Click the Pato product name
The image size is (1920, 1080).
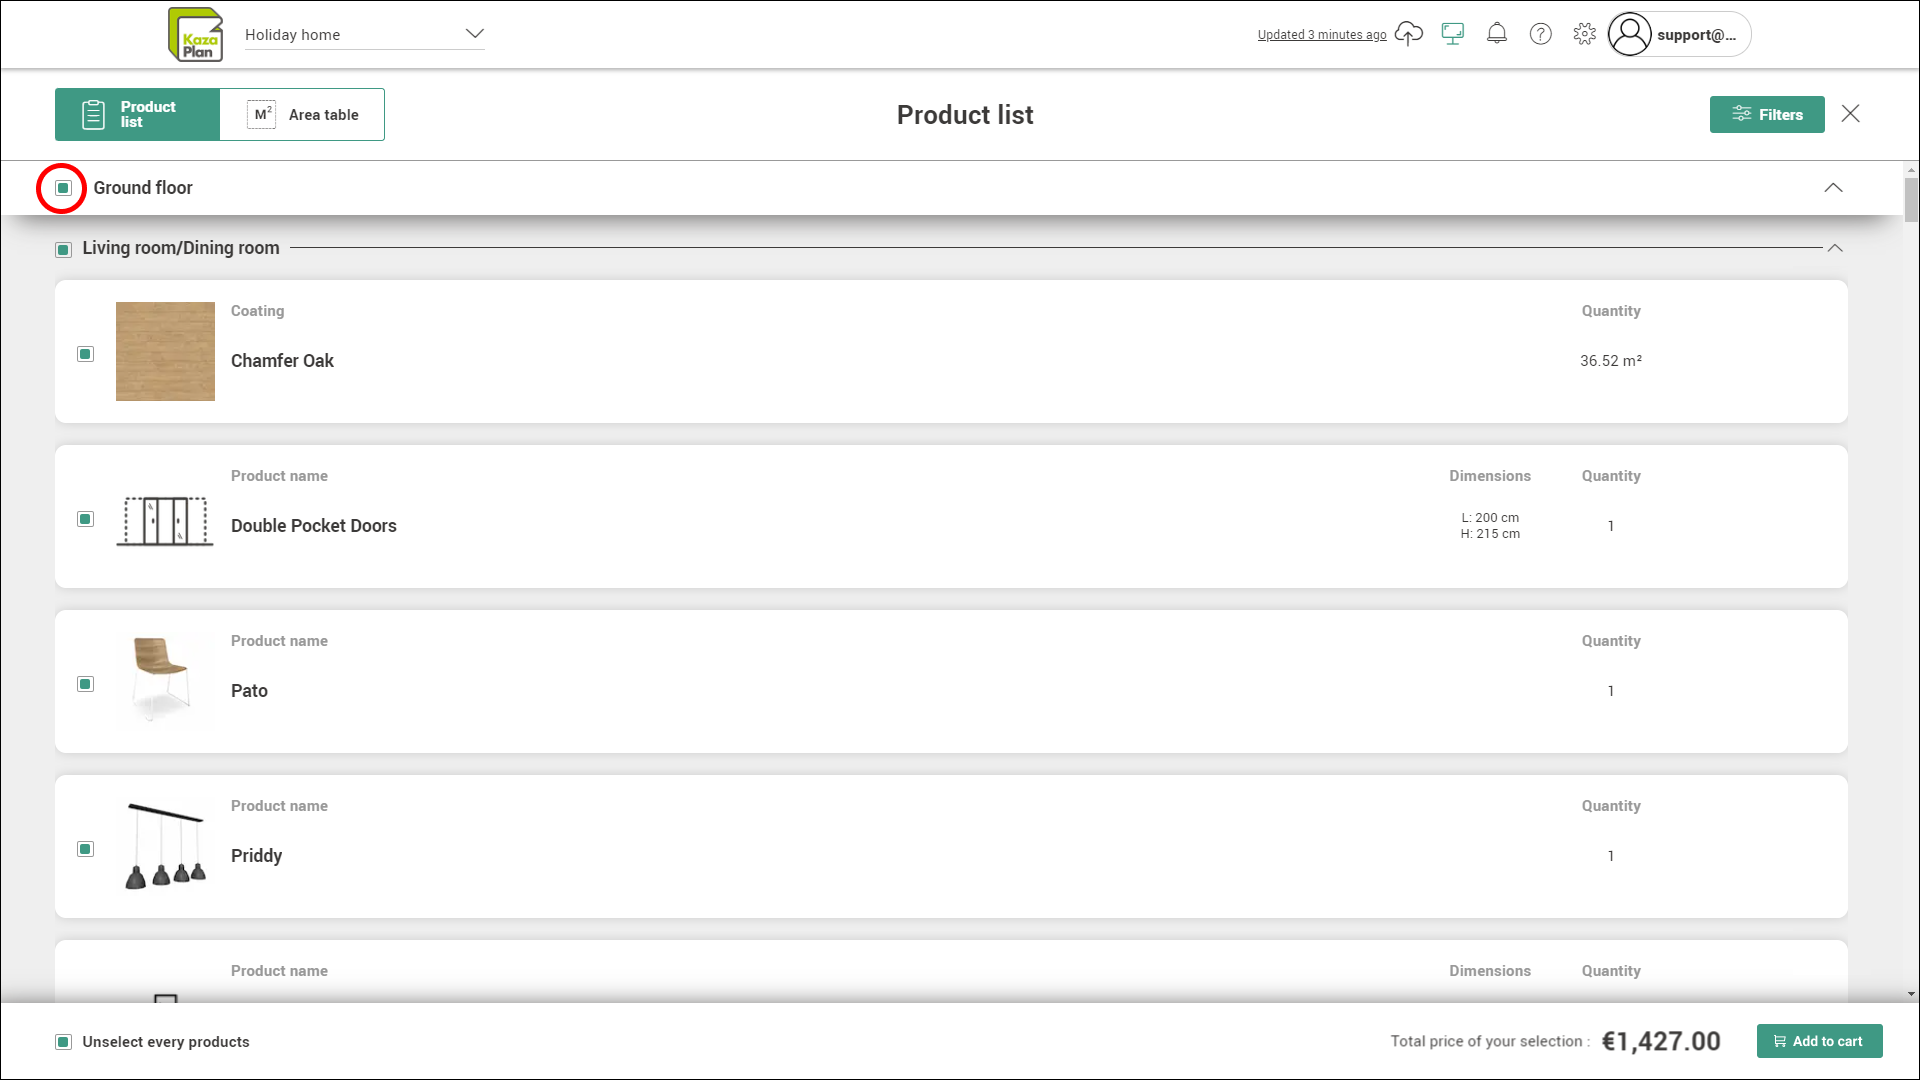tap(249, 691)
